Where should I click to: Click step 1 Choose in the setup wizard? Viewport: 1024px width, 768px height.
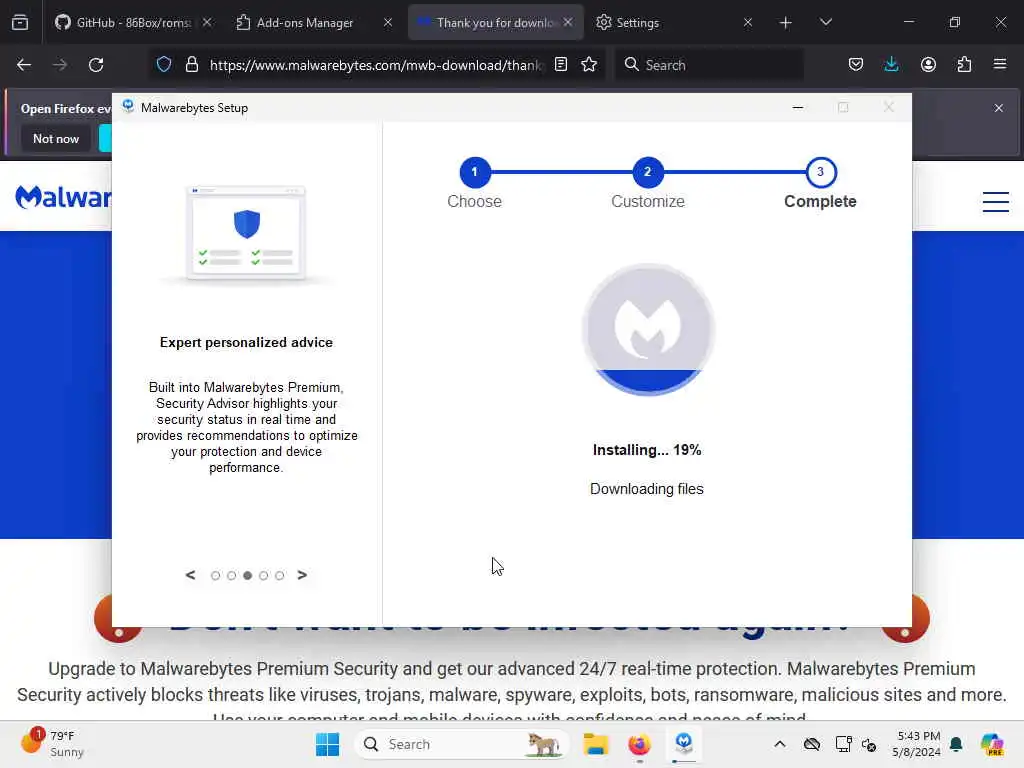(x=474, y=172)
